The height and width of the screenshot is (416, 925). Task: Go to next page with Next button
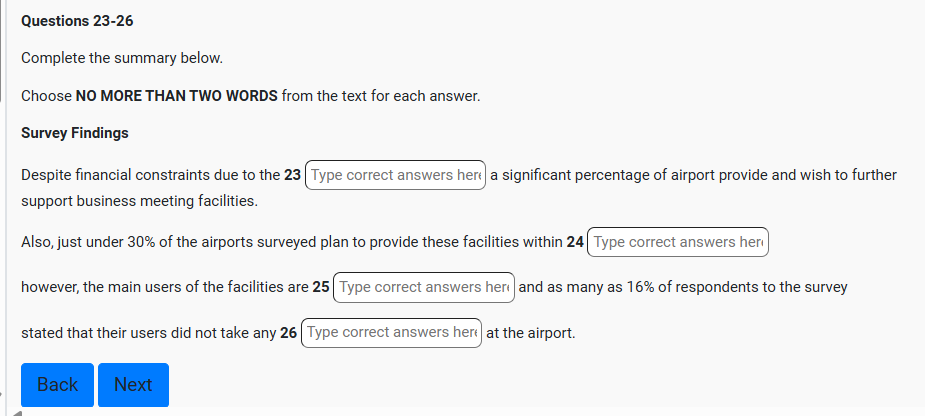coord(133,385)
